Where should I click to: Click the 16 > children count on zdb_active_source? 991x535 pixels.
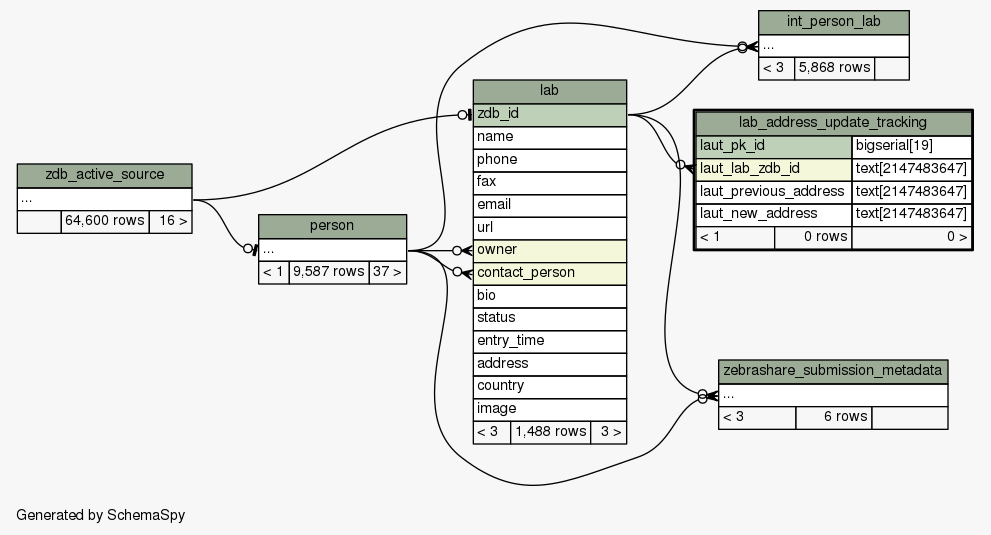pyautogui.click(x=170, y=221)
